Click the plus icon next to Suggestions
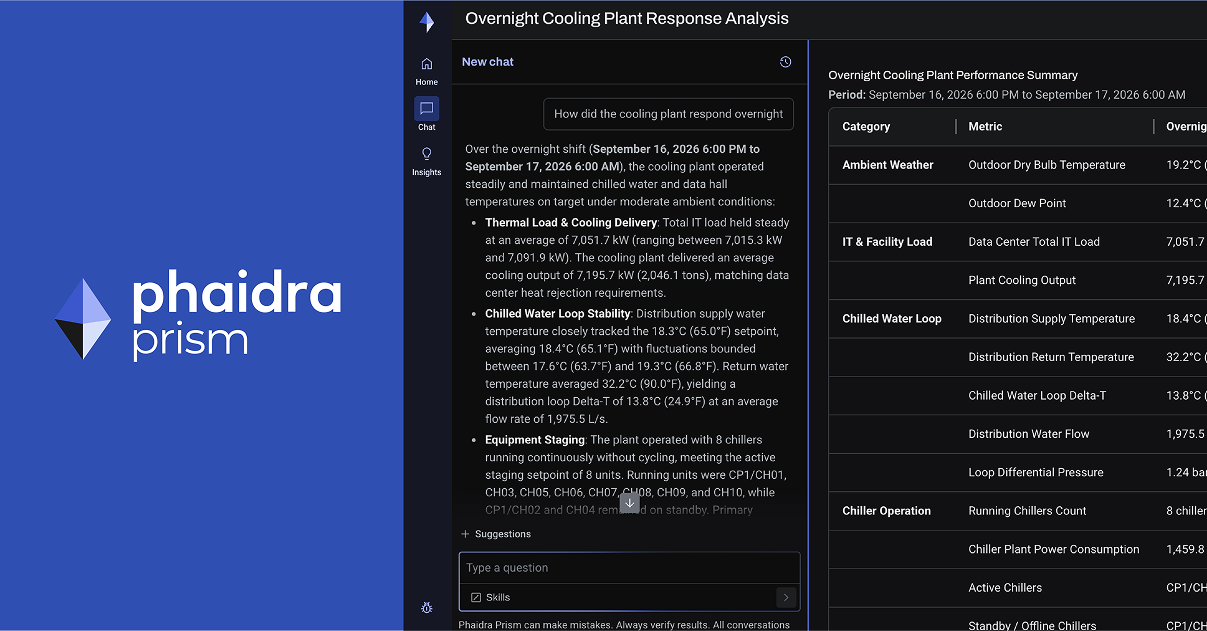This screenshot has height=631, width=1207. (x=465, y=534)
